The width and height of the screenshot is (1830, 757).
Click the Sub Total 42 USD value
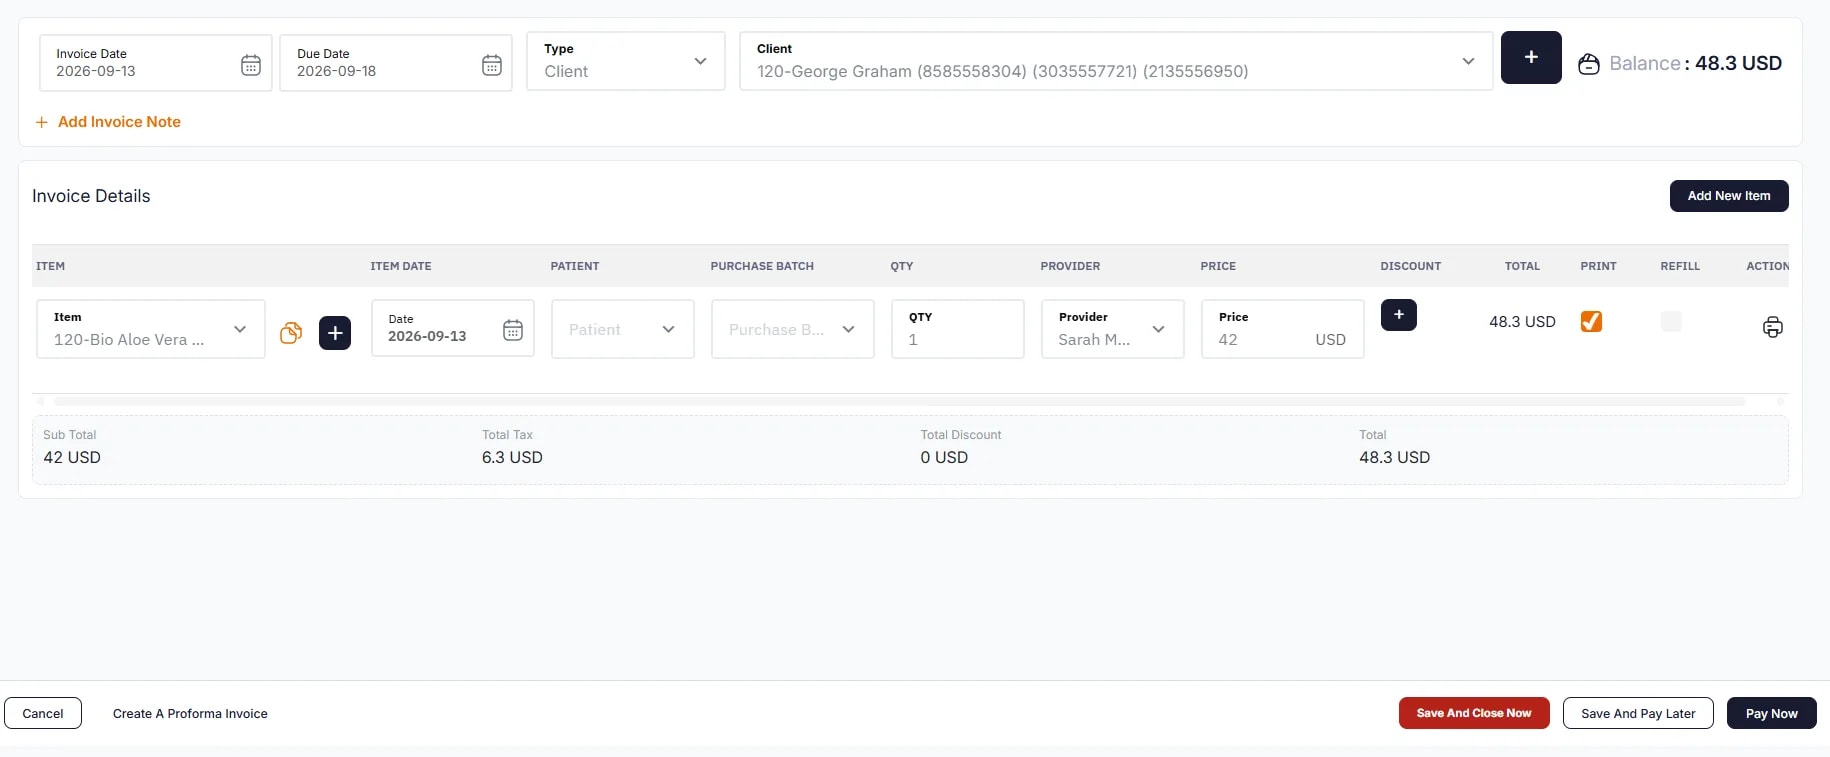72,457
